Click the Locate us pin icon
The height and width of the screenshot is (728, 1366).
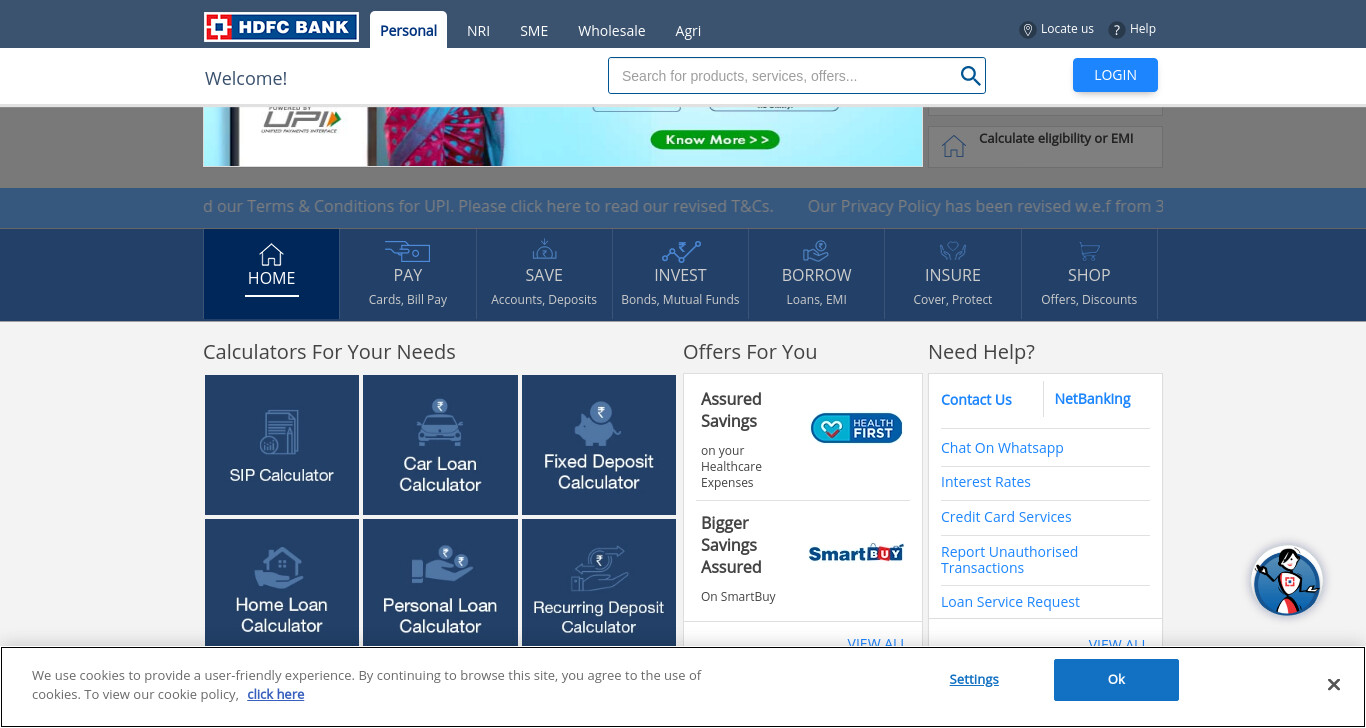pos(1027,30)
